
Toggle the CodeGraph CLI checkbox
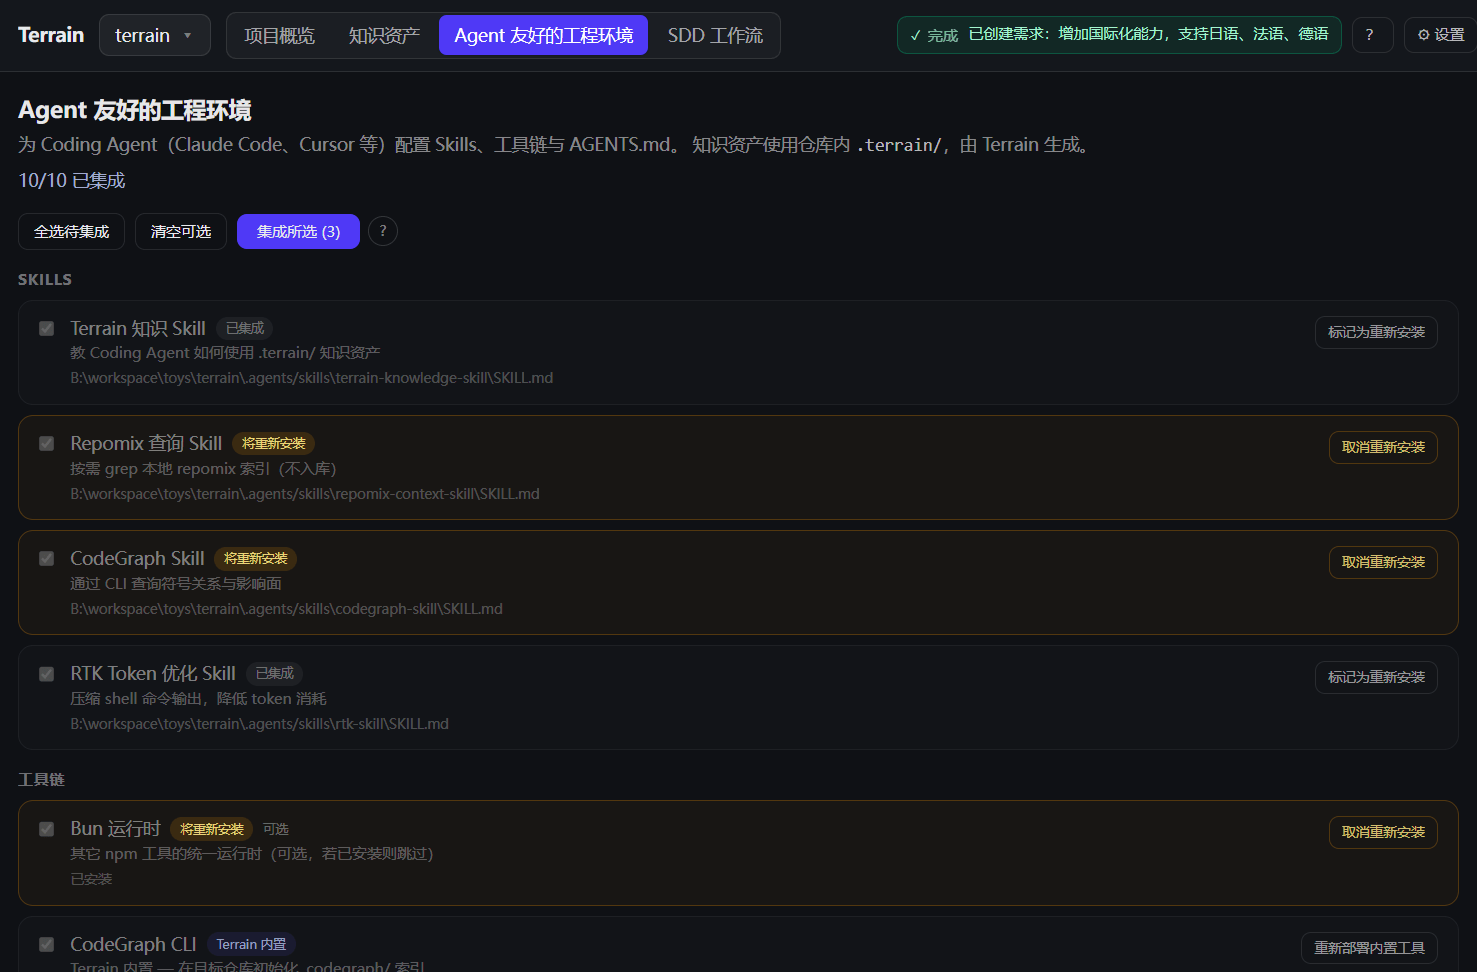click(x=46, y=944)
